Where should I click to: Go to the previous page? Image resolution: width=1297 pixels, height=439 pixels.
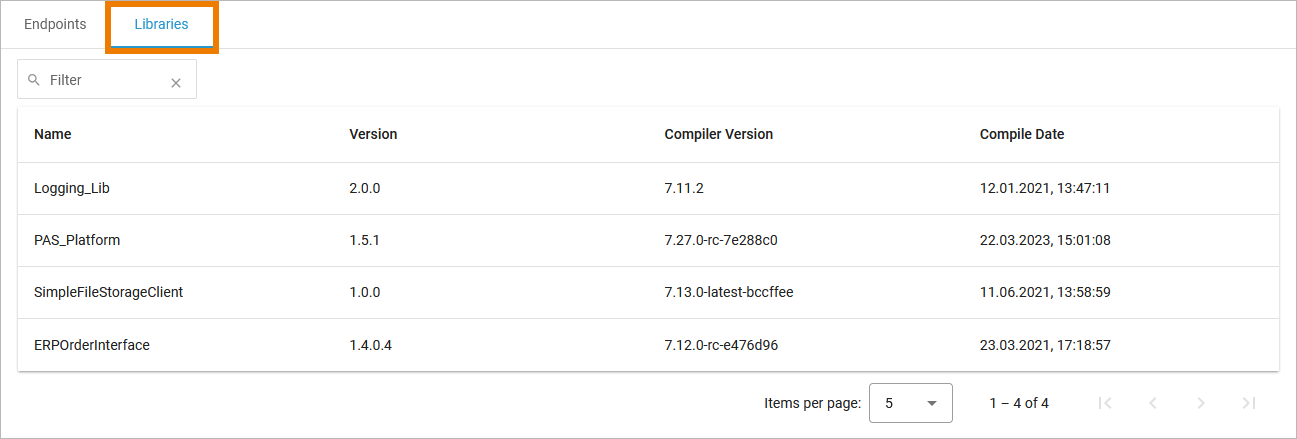1153,403
